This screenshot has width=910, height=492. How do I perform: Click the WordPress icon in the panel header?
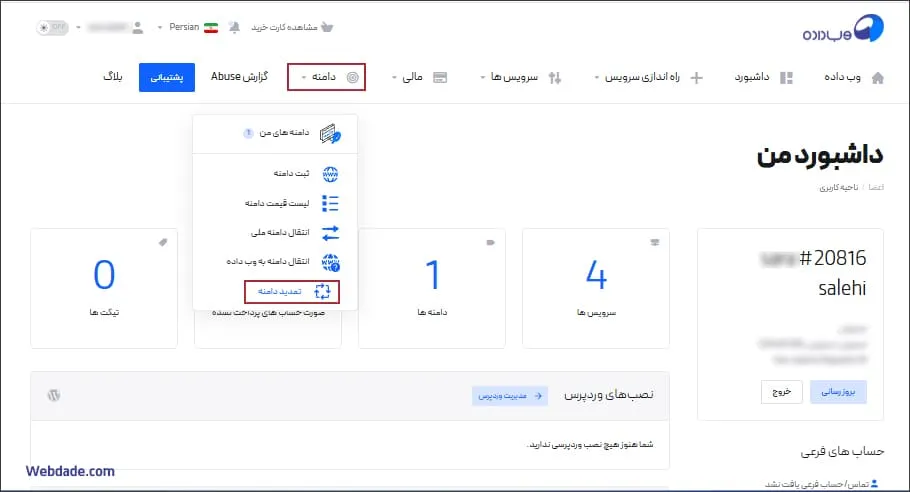point(54,395)
